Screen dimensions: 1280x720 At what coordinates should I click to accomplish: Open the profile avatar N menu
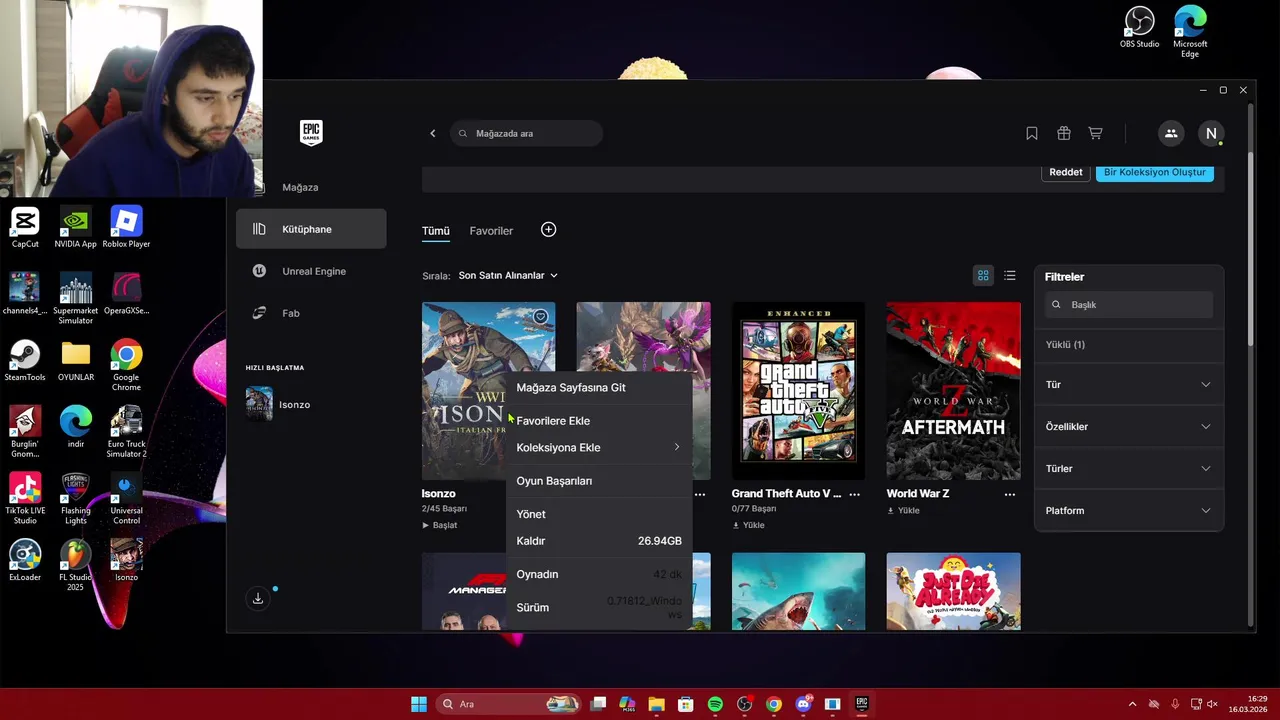point(1211,133)
